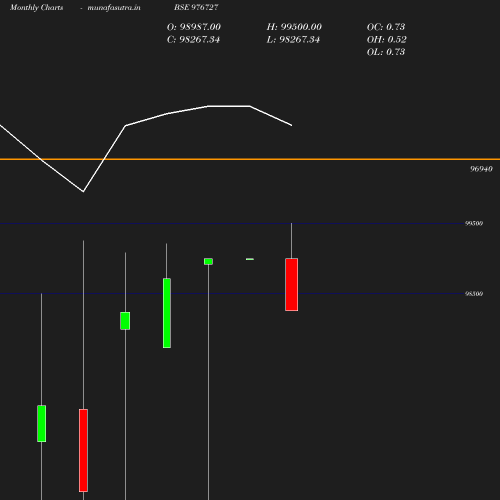Click the long red candle at bottom left
Screen dimensions: 500x500
pos(83,450)
